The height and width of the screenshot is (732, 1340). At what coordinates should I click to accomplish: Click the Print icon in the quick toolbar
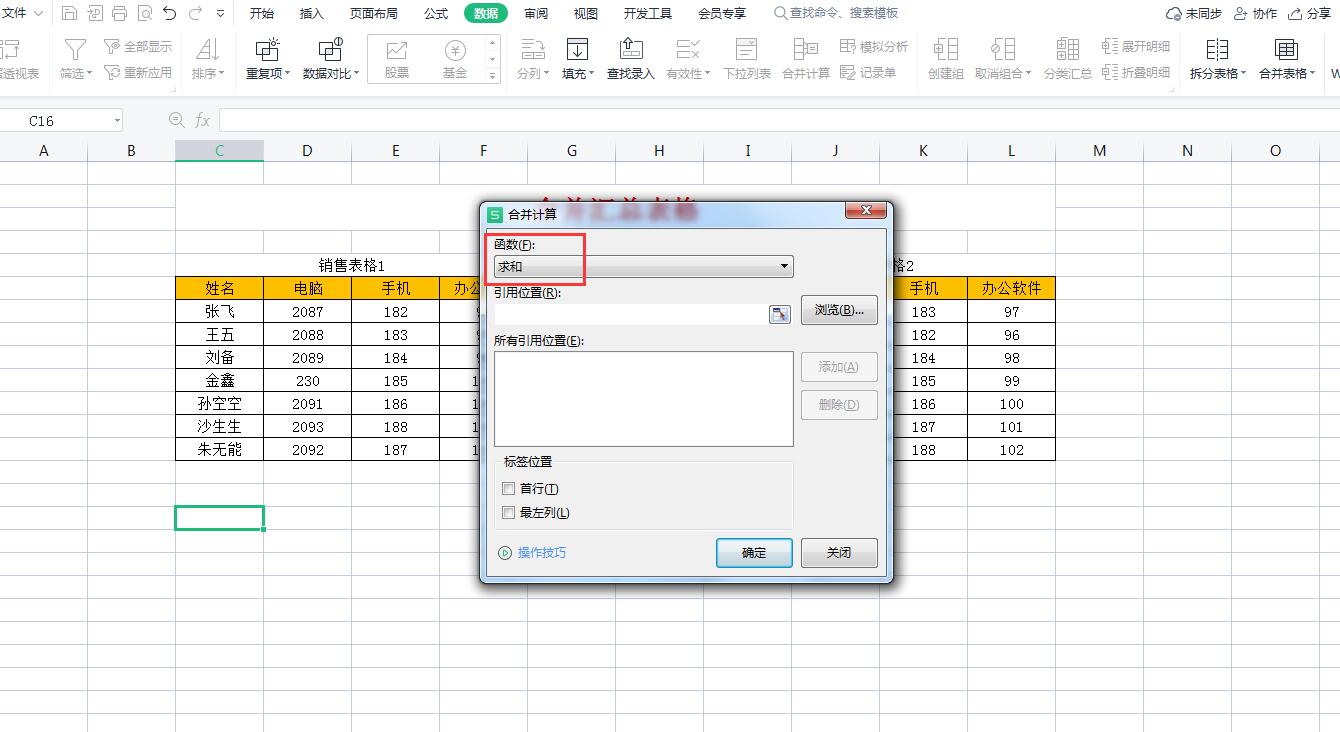coord(119,13)
